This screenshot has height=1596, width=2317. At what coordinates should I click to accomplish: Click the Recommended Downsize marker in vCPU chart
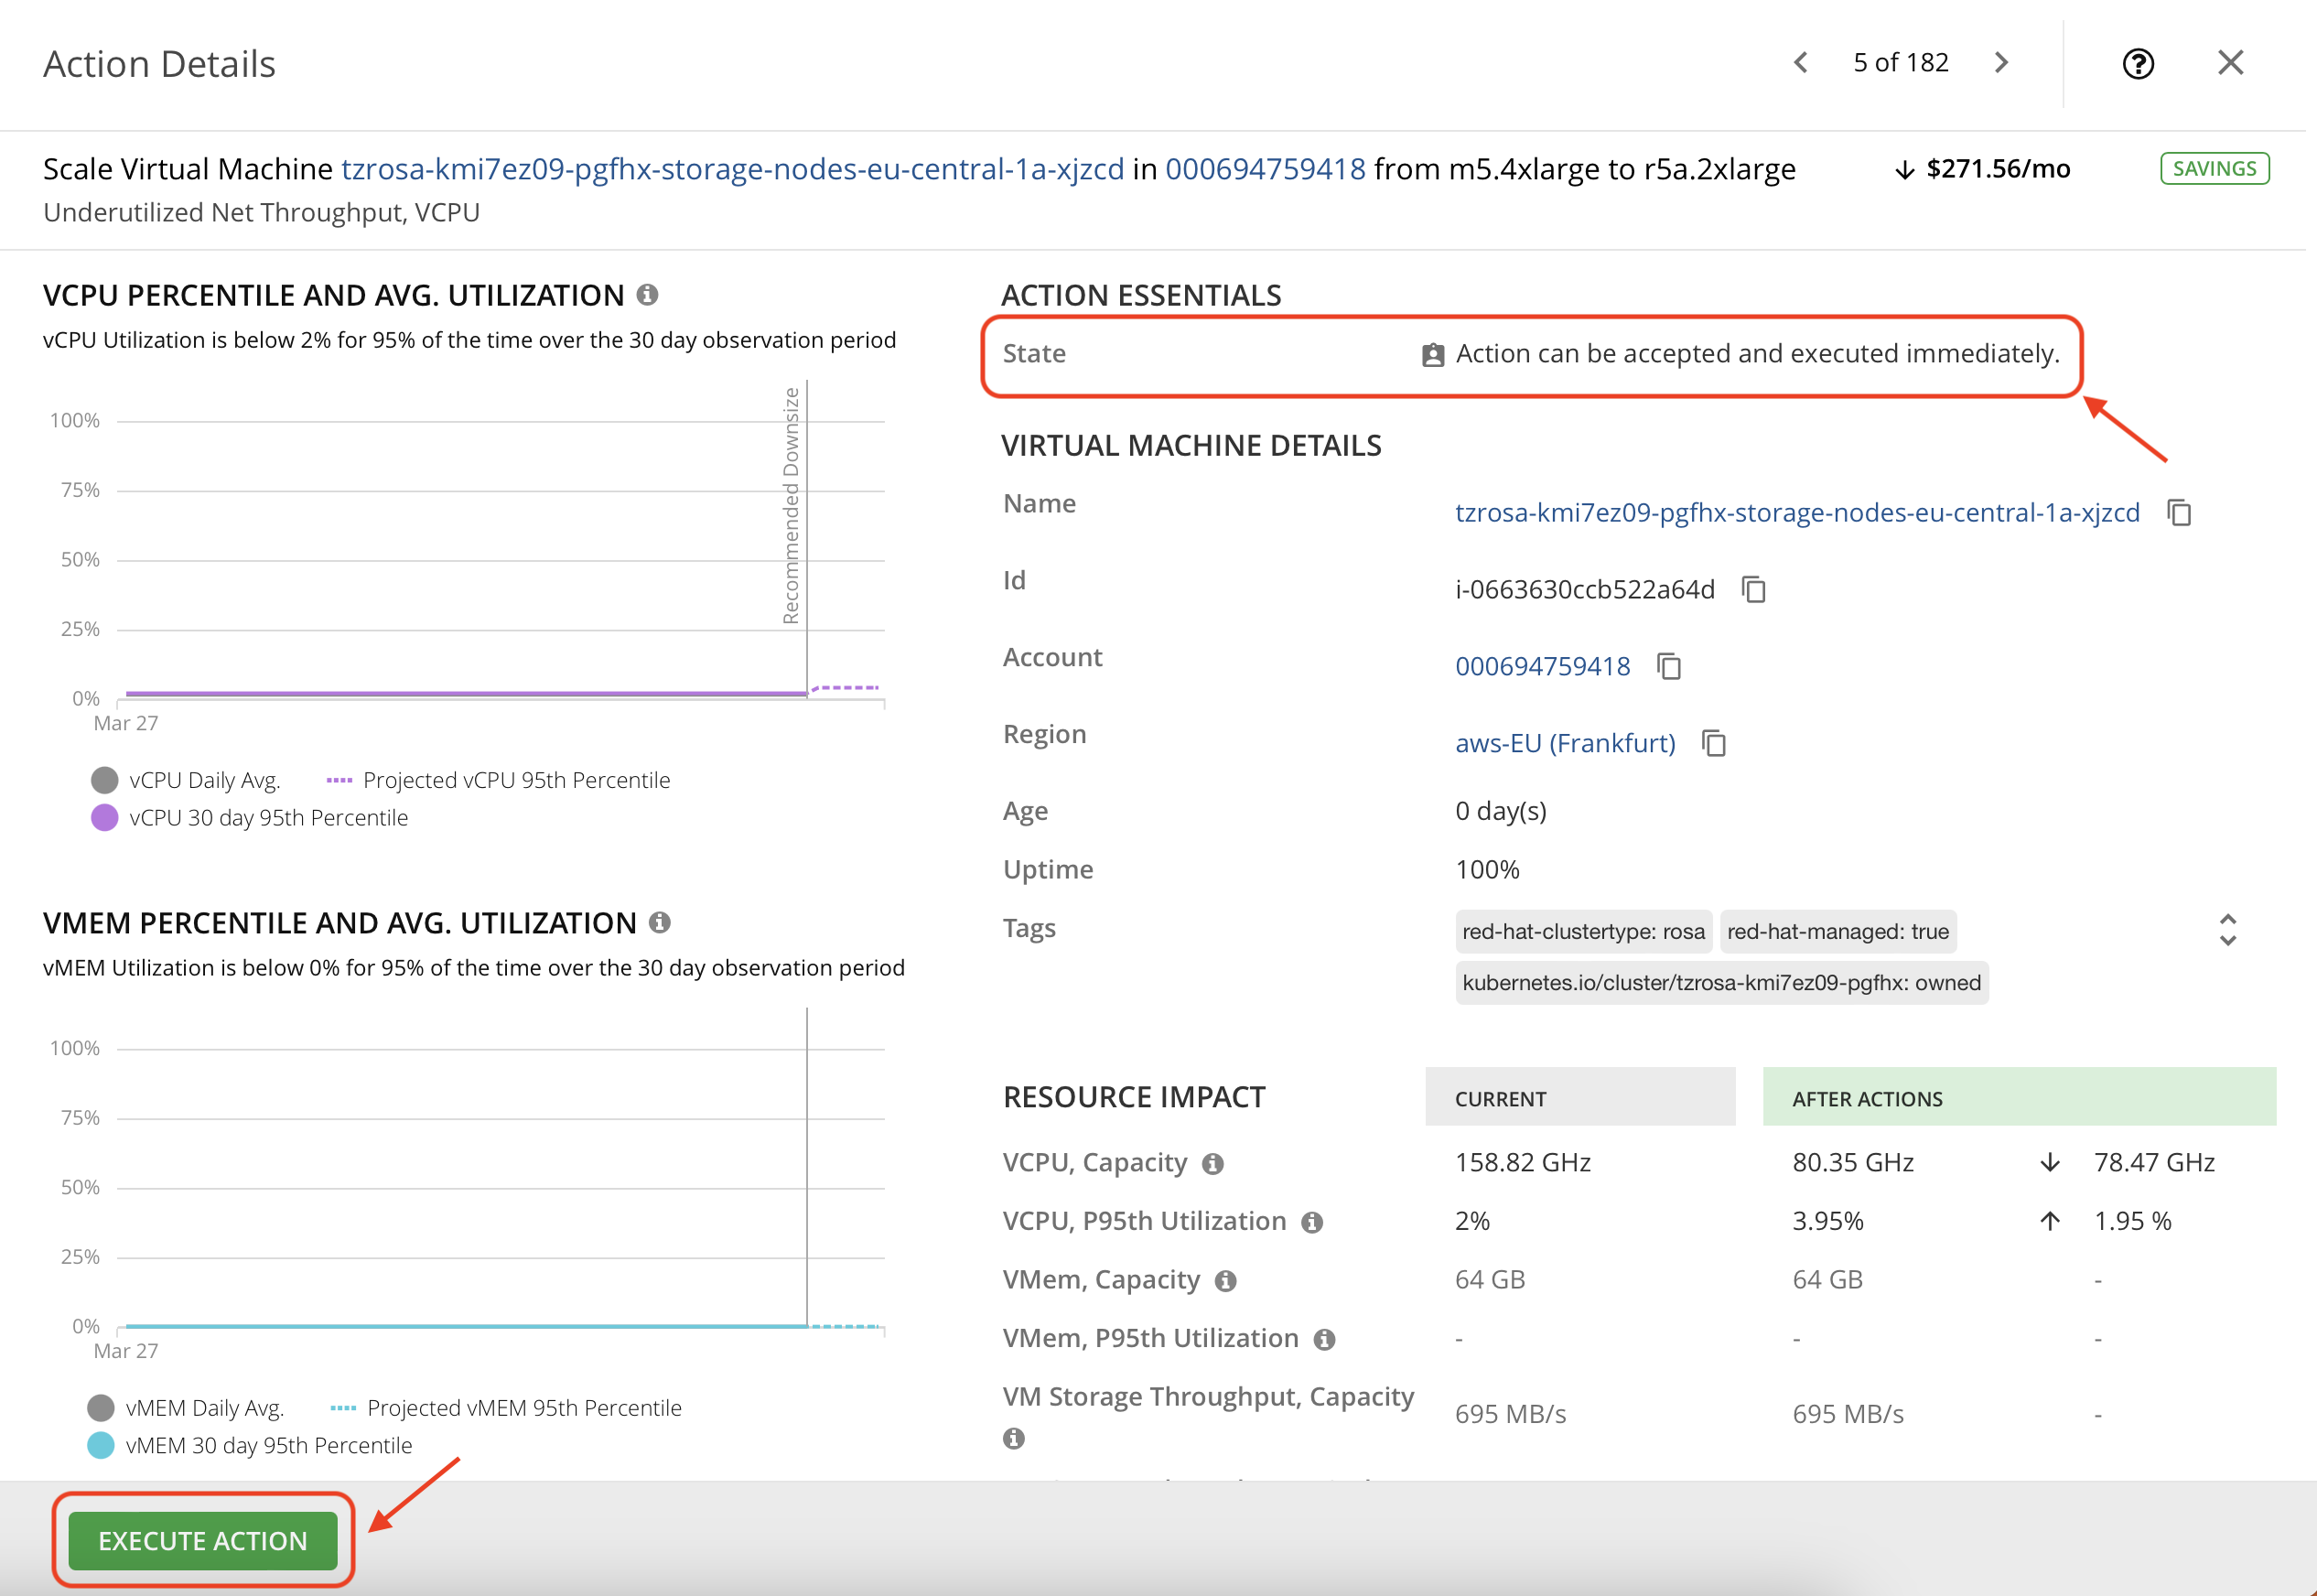point(791,505)
